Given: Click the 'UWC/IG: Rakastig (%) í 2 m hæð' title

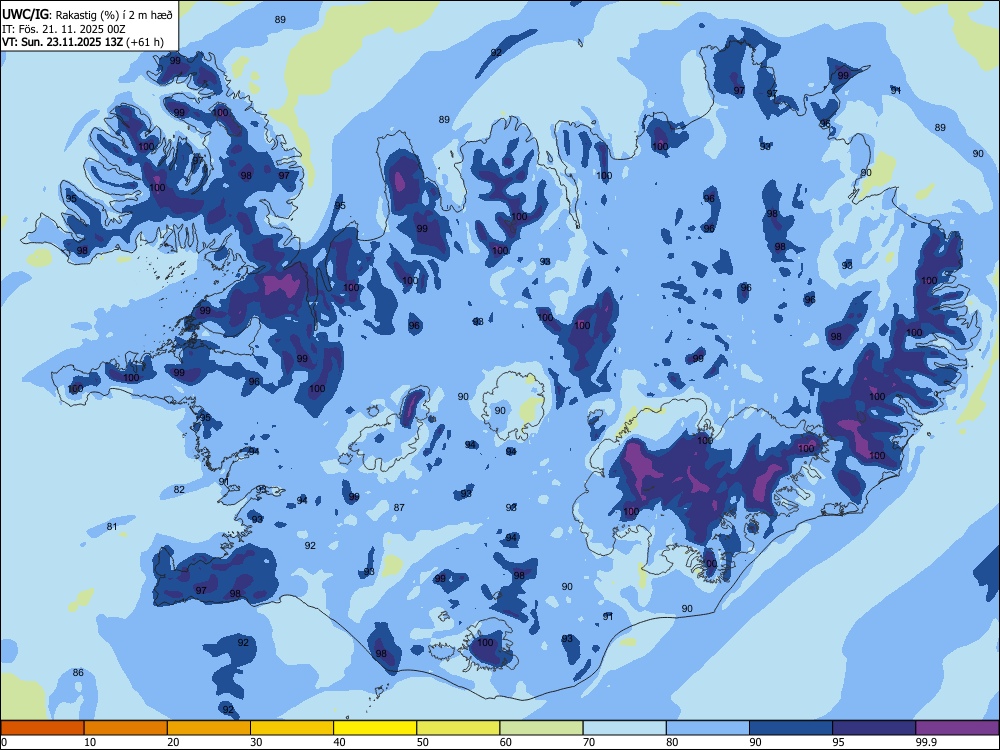Looking at the screenshot, I should coord(87,14).
